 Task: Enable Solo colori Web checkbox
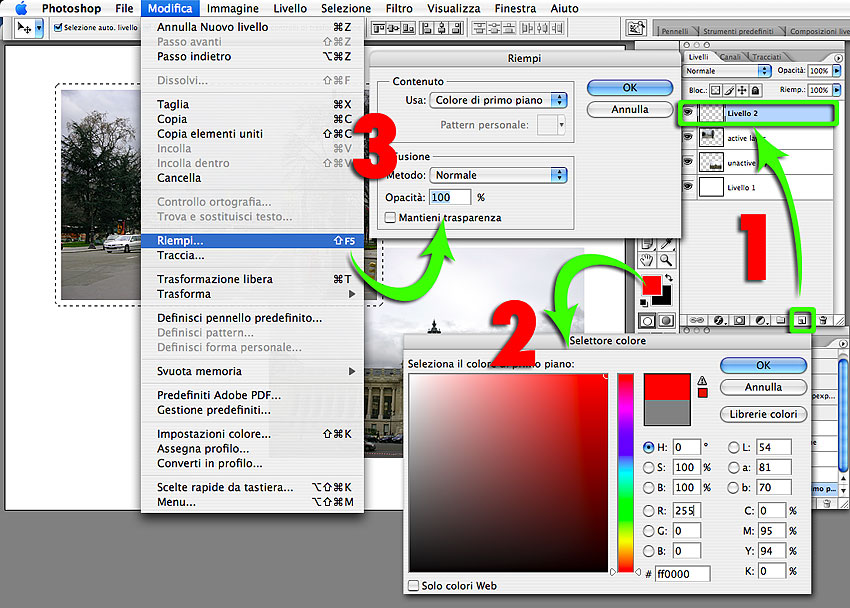[414, 585]
